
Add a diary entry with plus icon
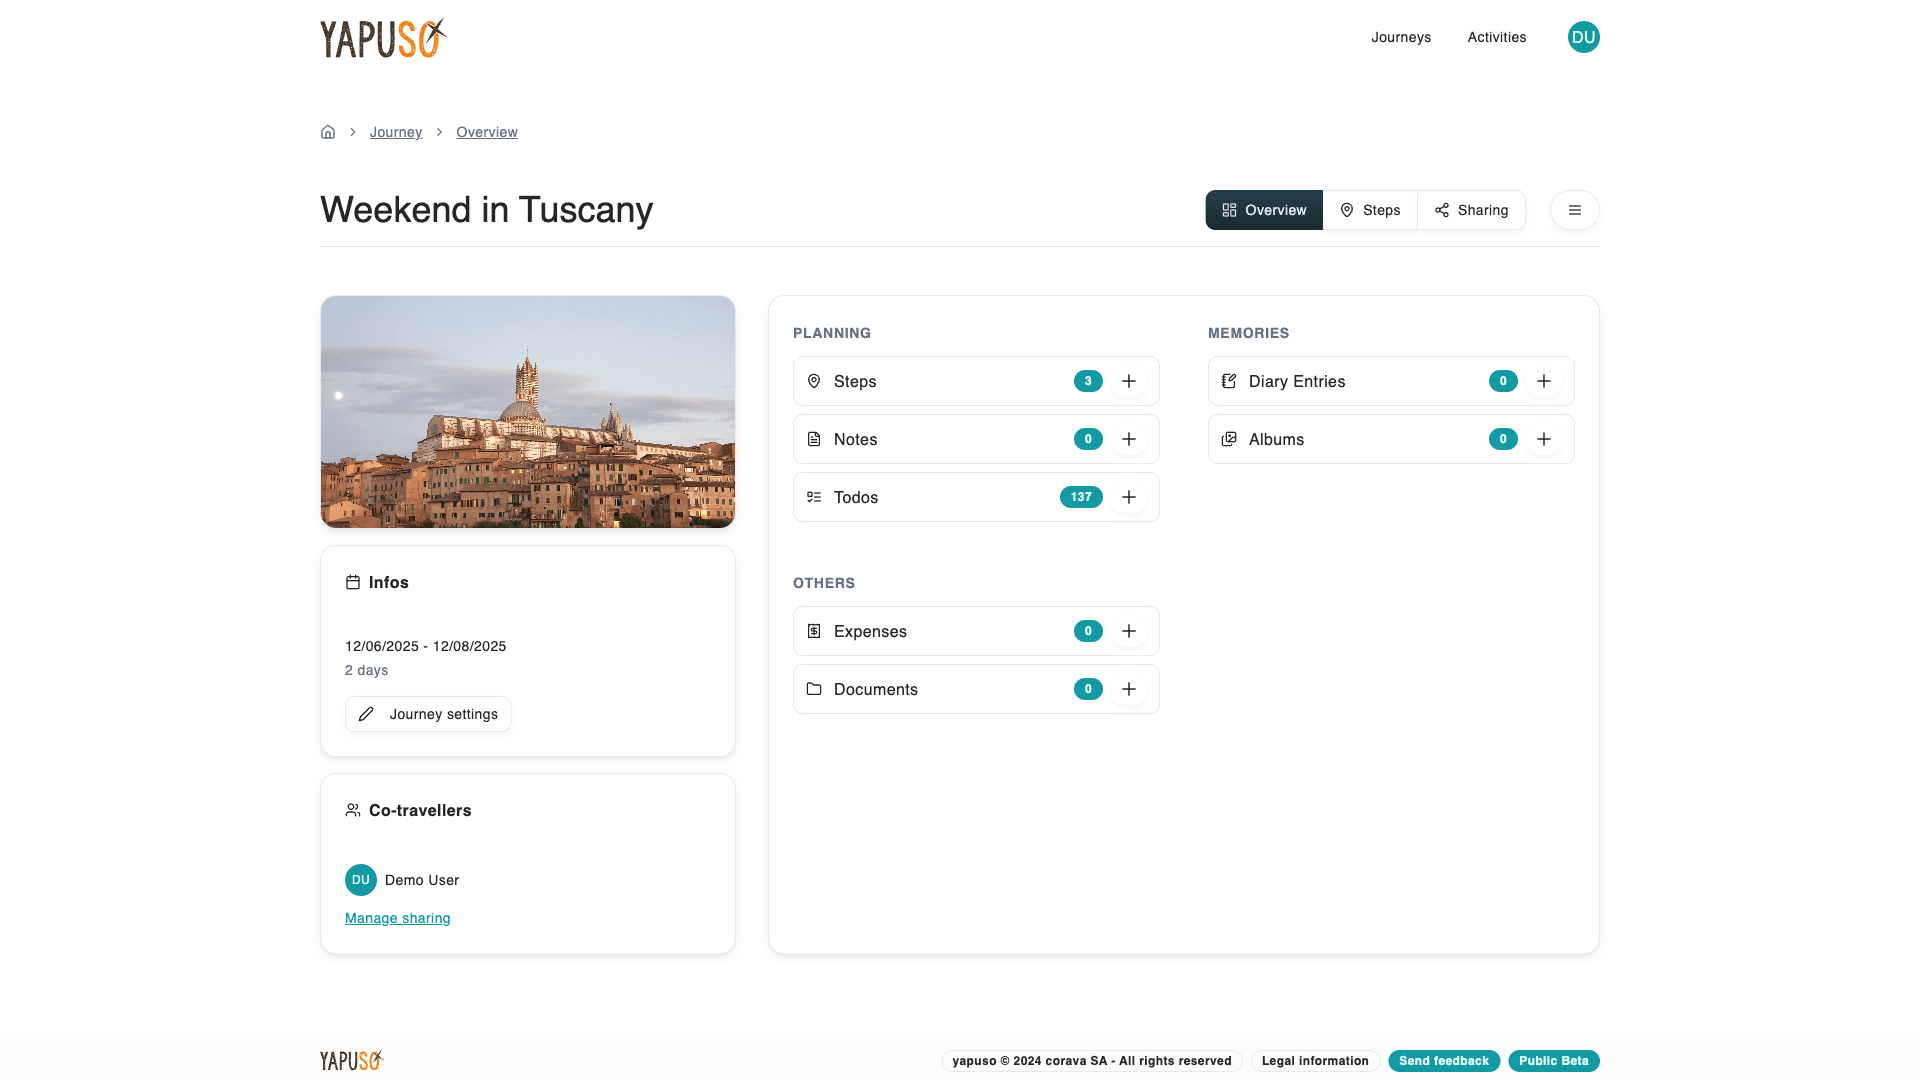pyautogui.click(x=1544, y=381)
